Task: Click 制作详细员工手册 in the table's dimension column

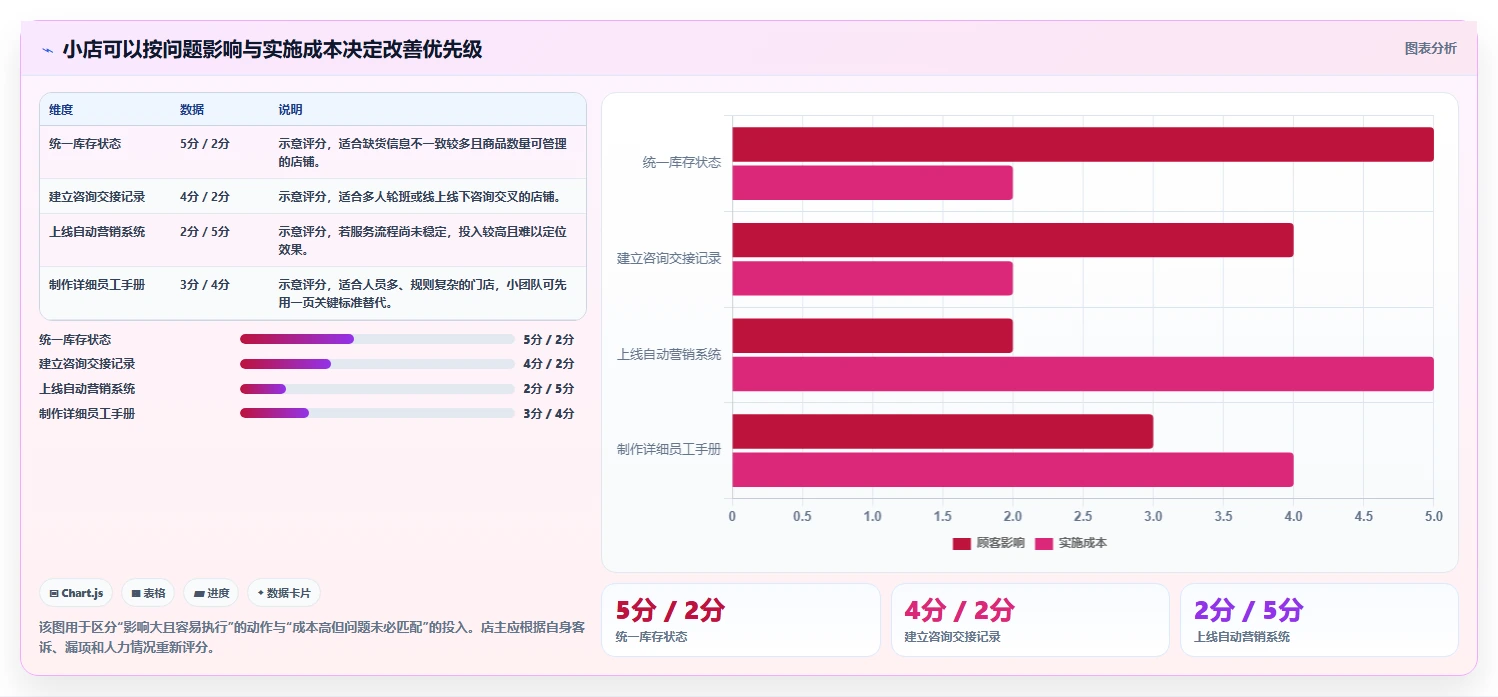Action: 97,284
